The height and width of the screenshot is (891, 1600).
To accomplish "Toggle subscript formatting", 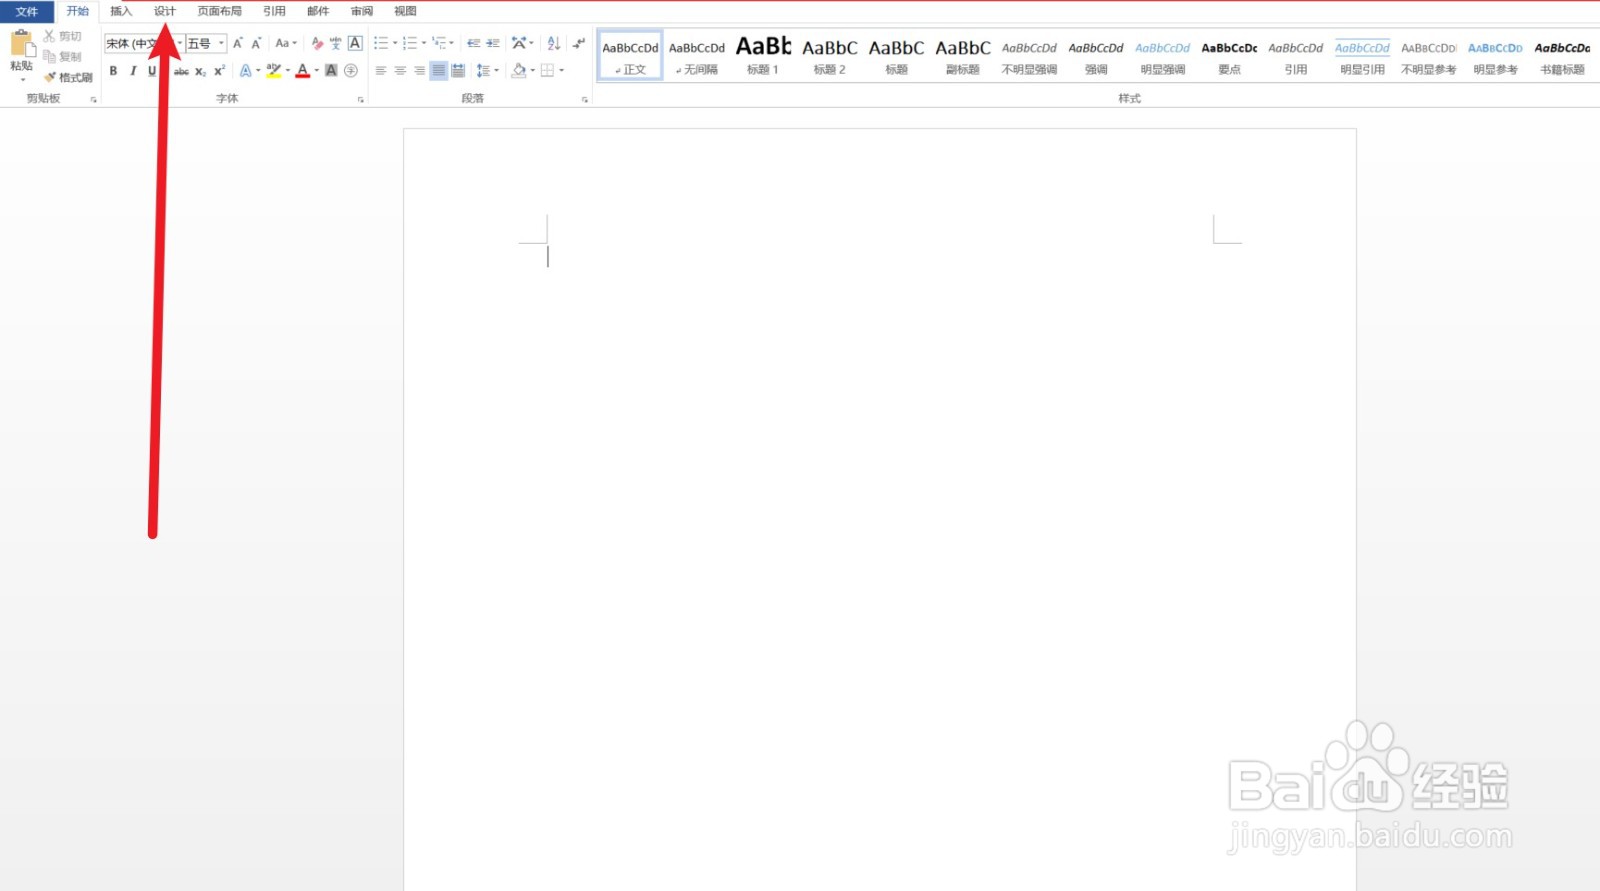I will (200, 71).
